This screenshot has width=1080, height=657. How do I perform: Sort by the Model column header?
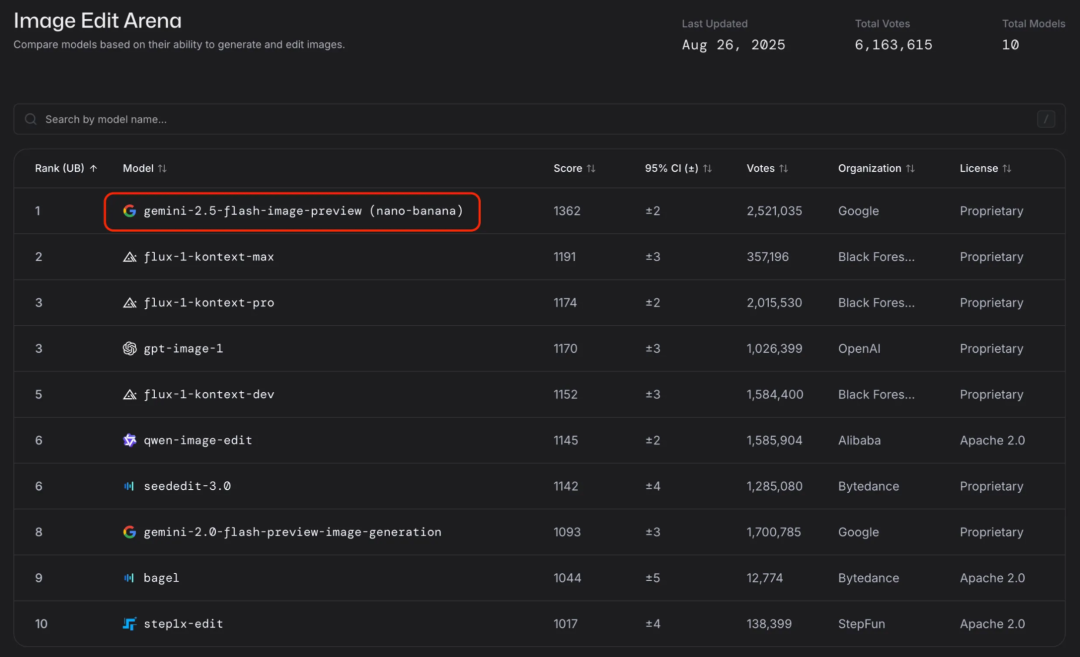click(x=145, y=169)
